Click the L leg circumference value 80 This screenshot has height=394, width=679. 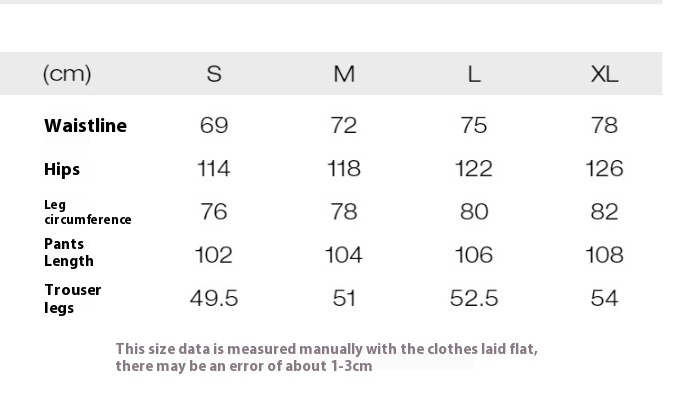click(x=474, y=212)
